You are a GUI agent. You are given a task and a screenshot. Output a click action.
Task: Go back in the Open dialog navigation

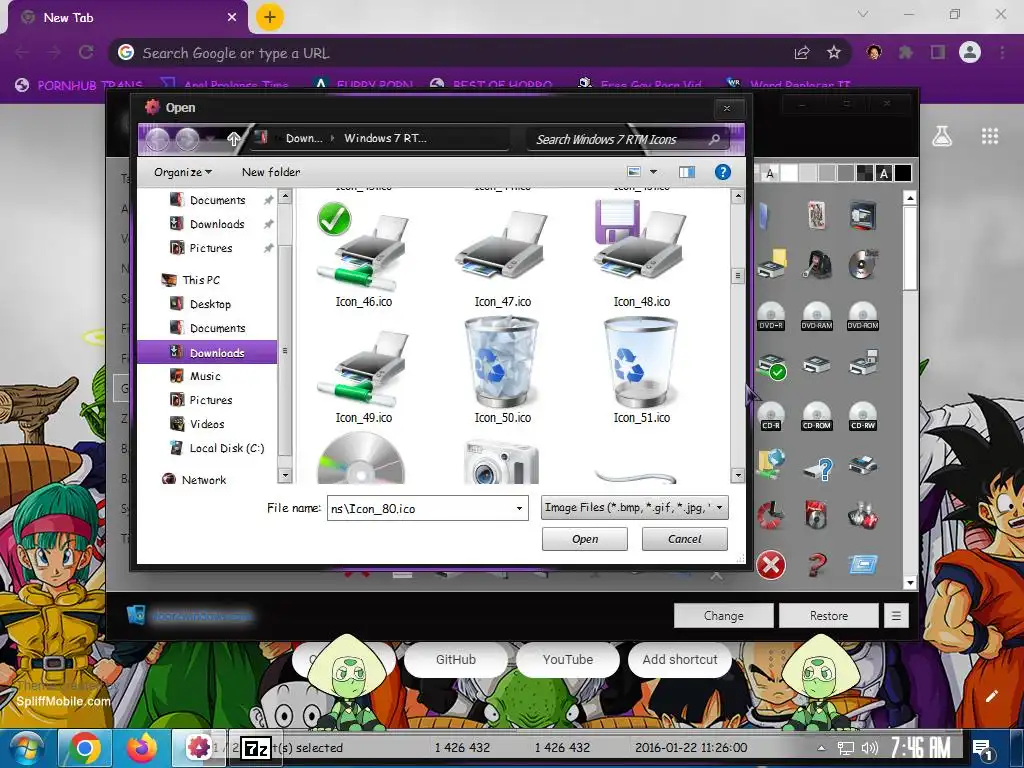157,139
